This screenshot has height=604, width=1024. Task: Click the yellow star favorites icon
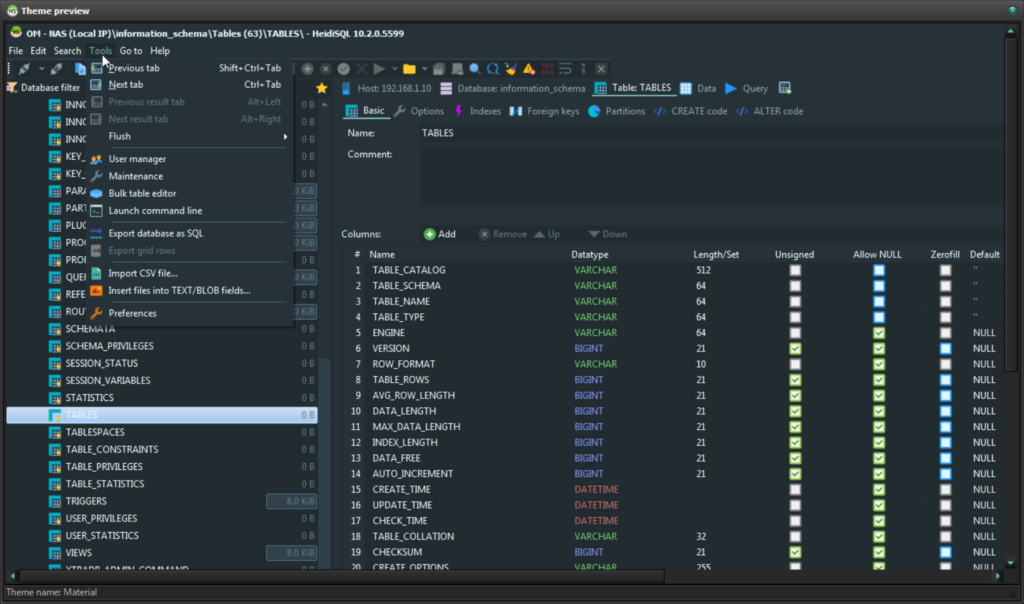pyautogui.click(x=321, y=88)
